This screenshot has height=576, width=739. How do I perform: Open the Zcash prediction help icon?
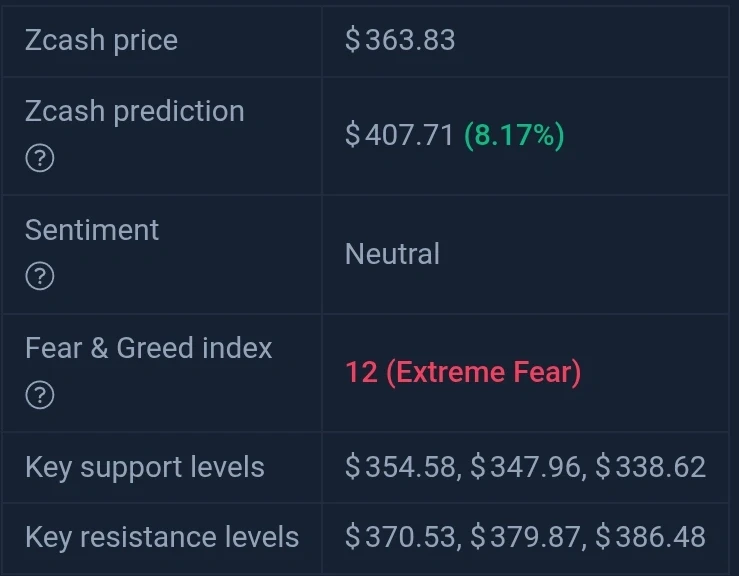point(40,158)
